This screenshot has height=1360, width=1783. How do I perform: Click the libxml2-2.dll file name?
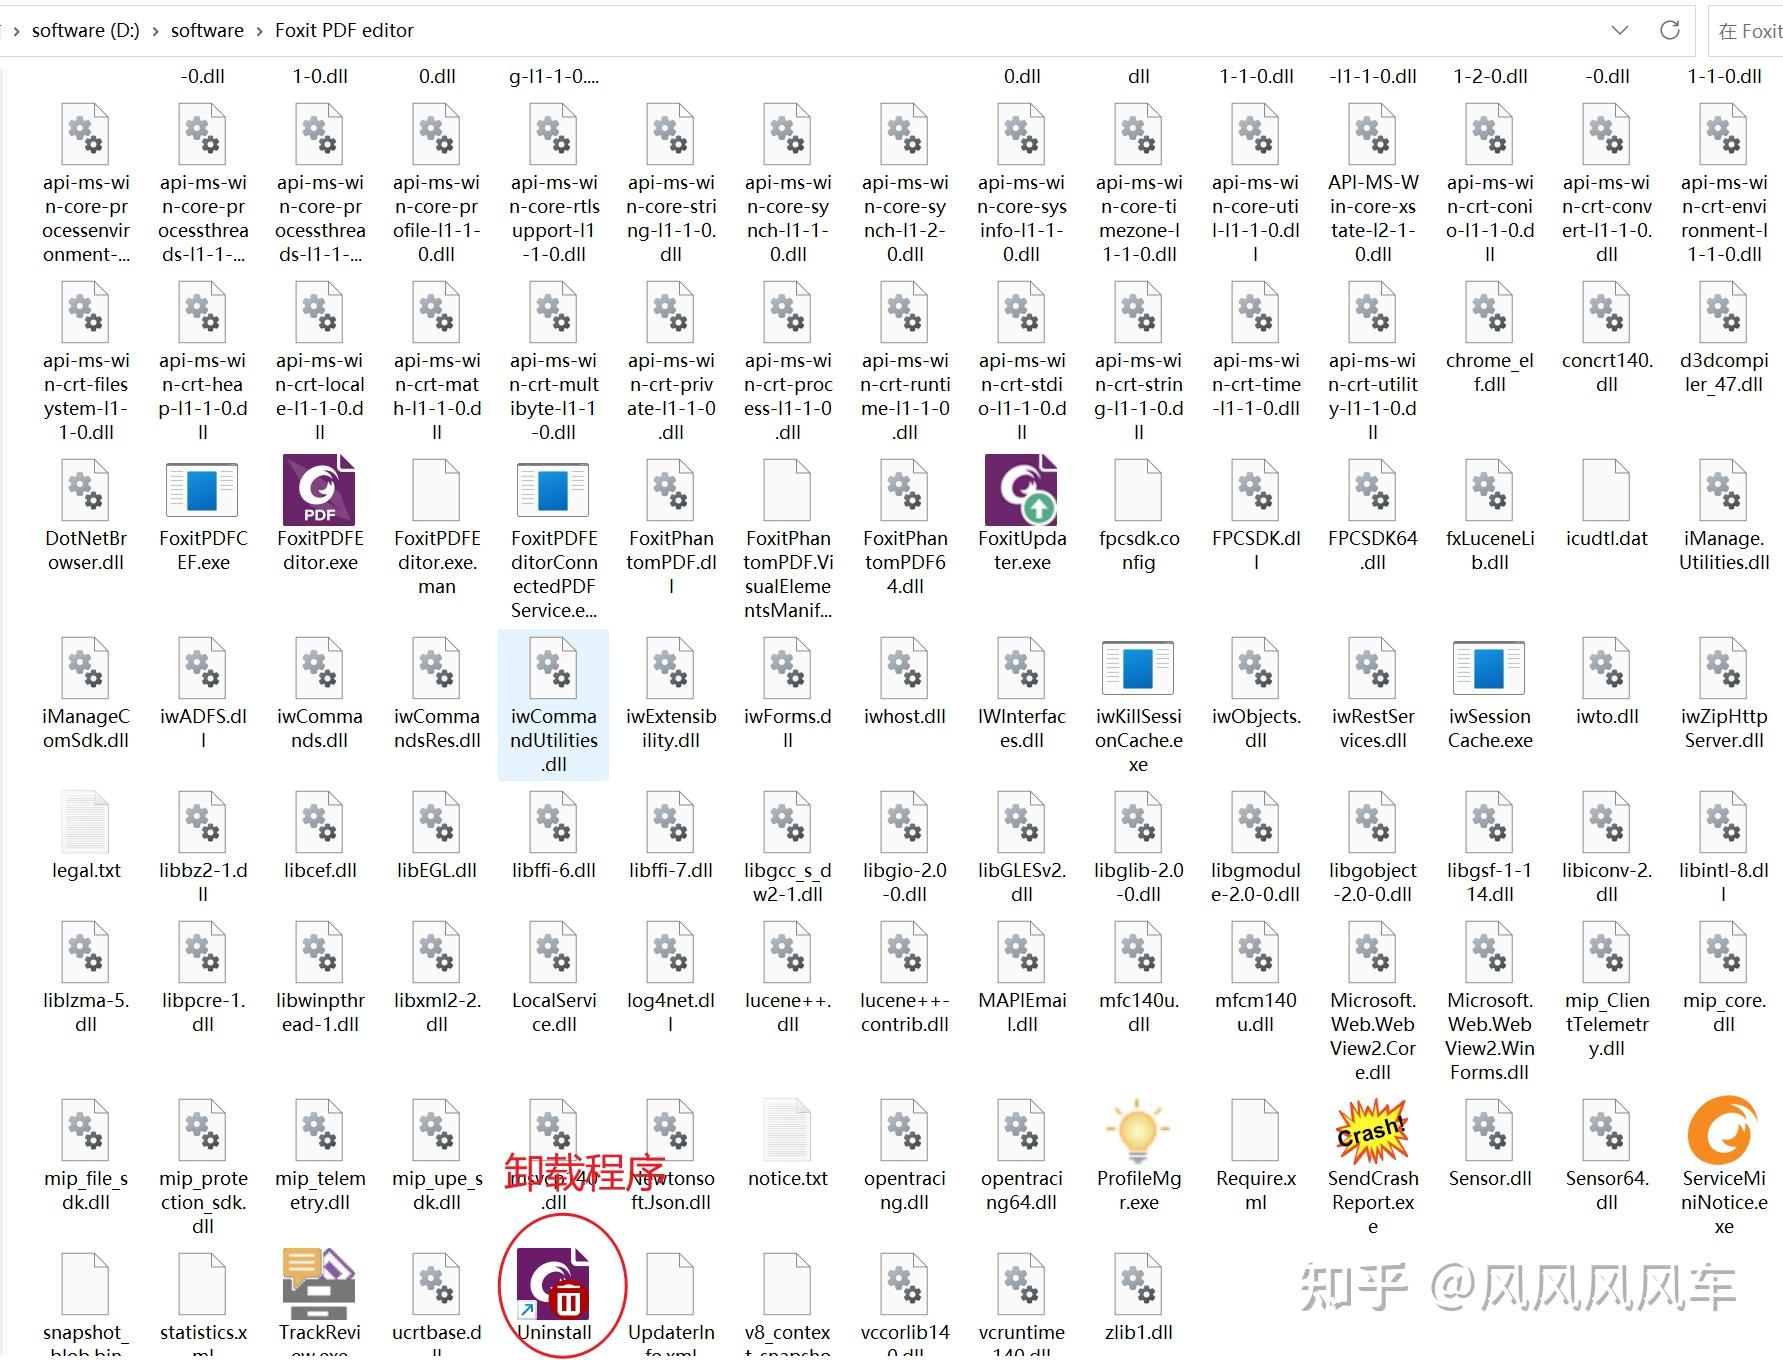pos(437,1012)
